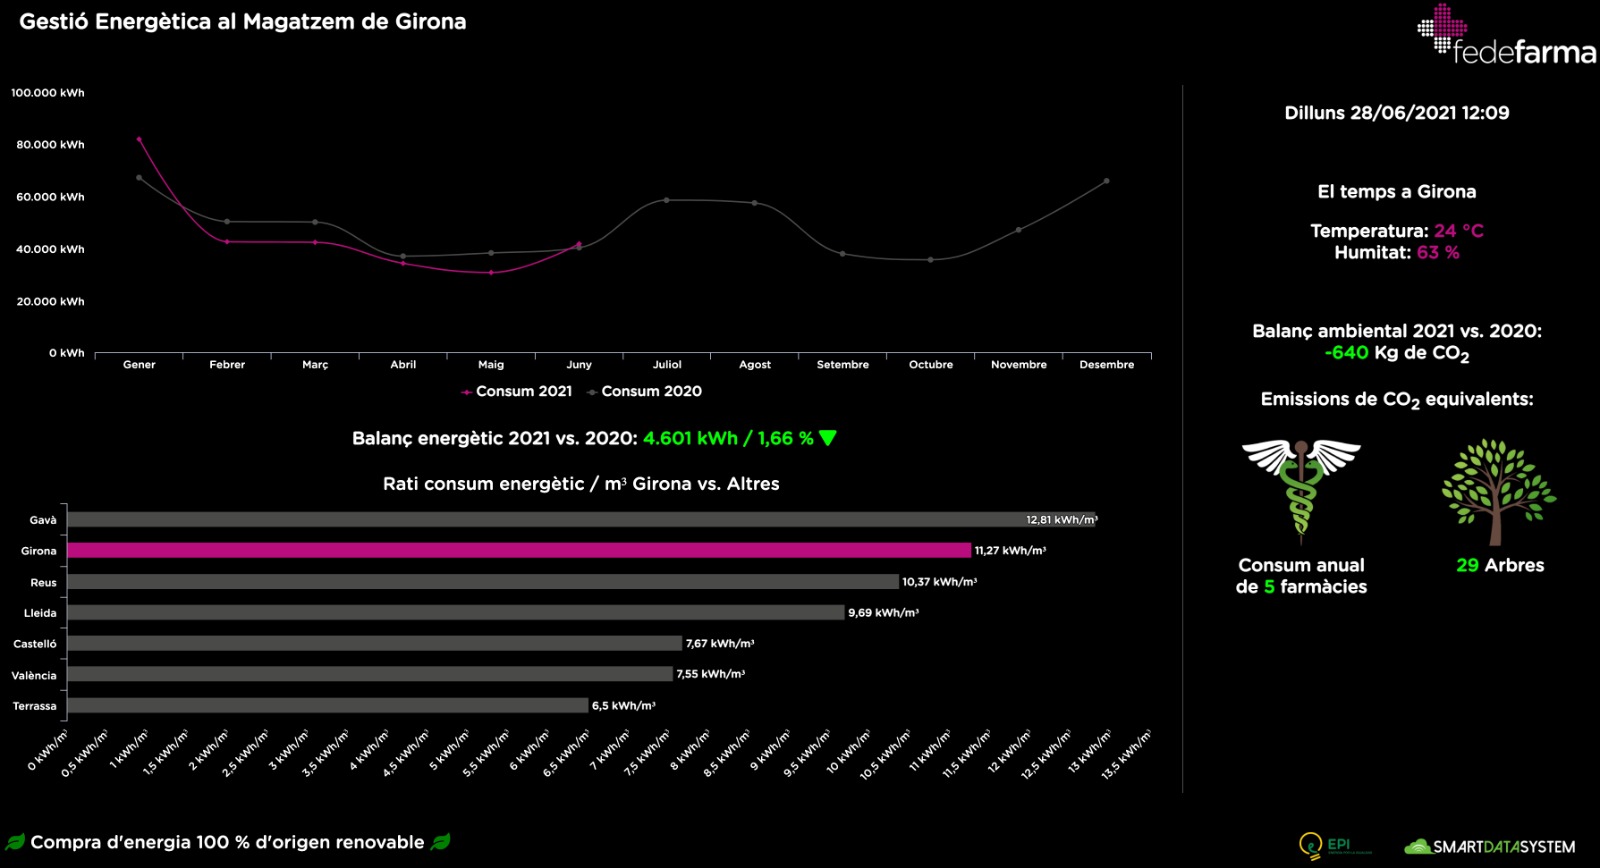Click the SmartDataSystem cloud logo
The width and height of the screenshot is (1600, 868).
pyautogui.click(x=1489, y=847)
